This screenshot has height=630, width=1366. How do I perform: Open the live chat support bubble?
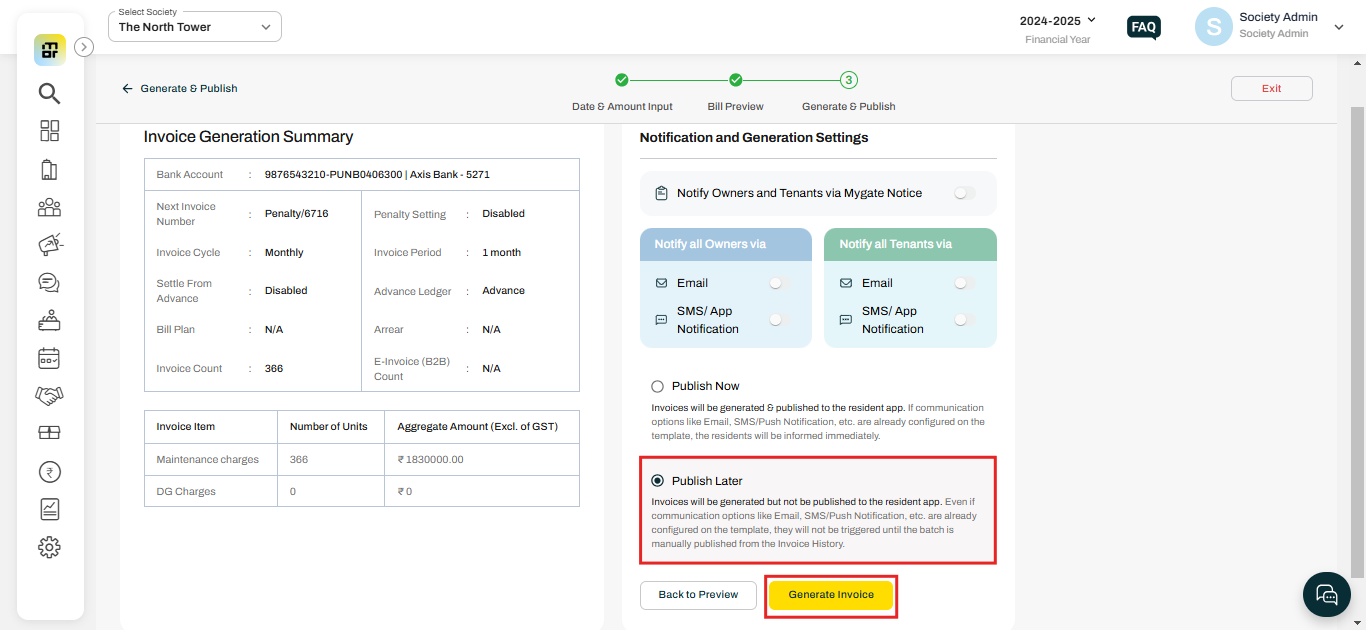pos(1327,595)
